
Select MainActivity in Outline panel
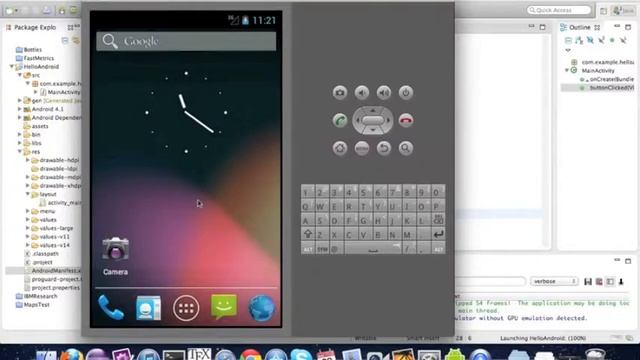click(598, 71)
